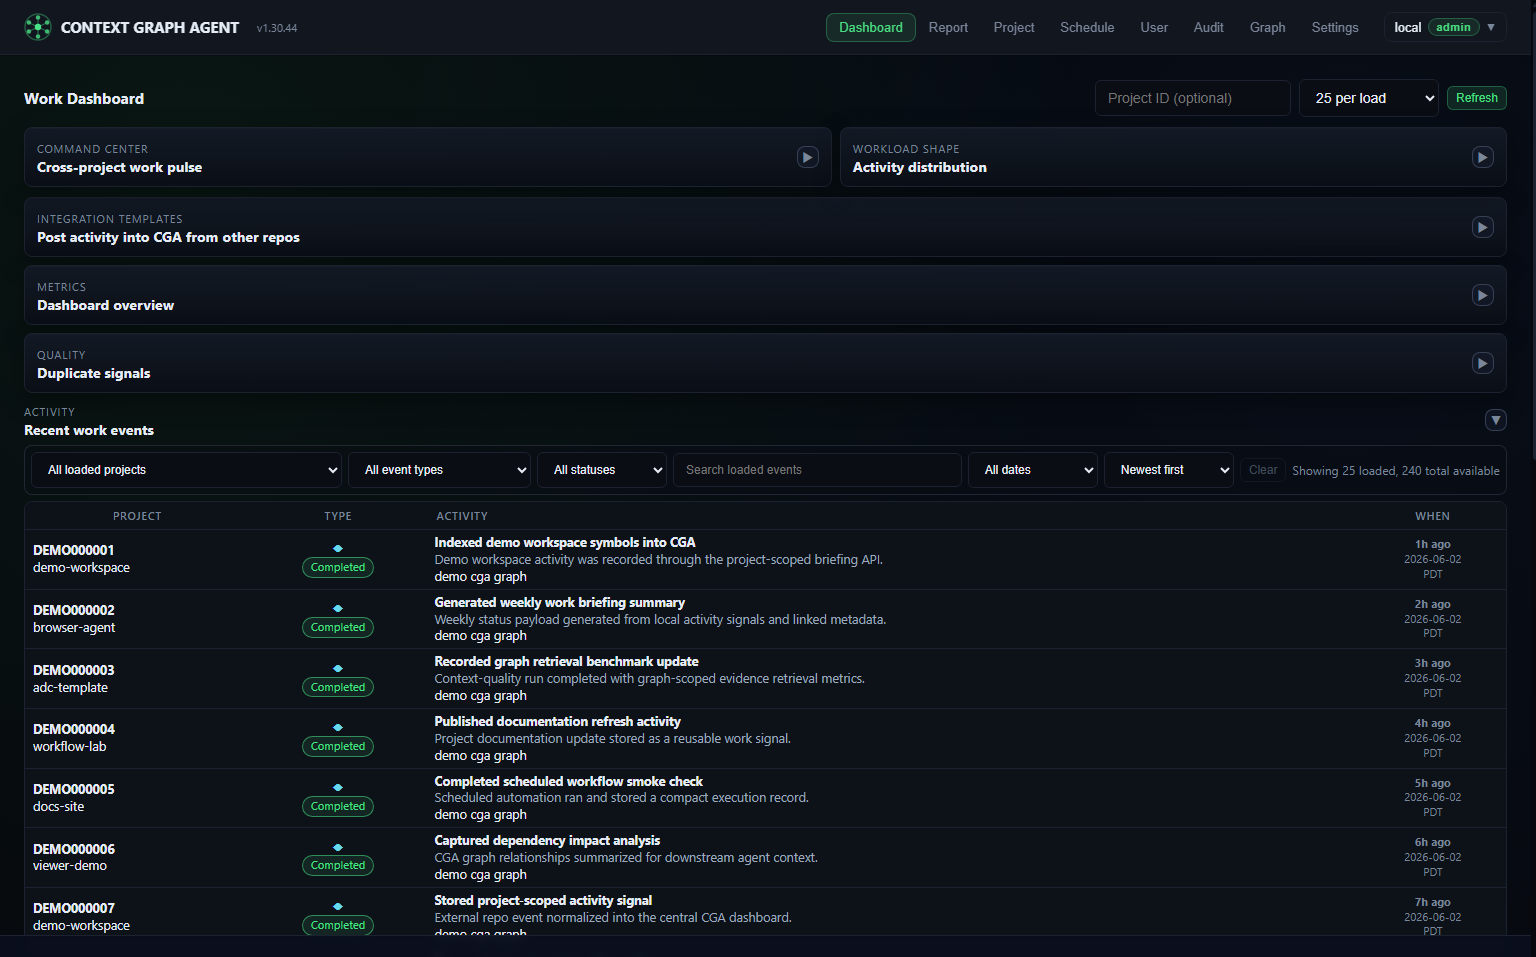Expand the Dashboard overview metrics panel
Viewport: 1536px width, 957px height.
[x=1483, y=295]
